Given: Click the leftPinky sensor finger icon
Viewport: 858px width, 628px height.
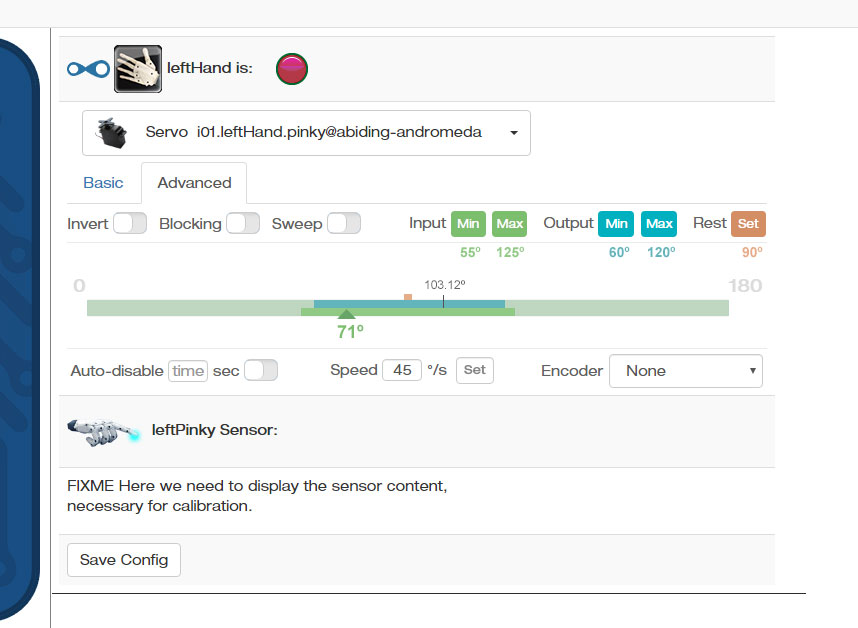Looking at the screenshot, I should coord(103,430).
